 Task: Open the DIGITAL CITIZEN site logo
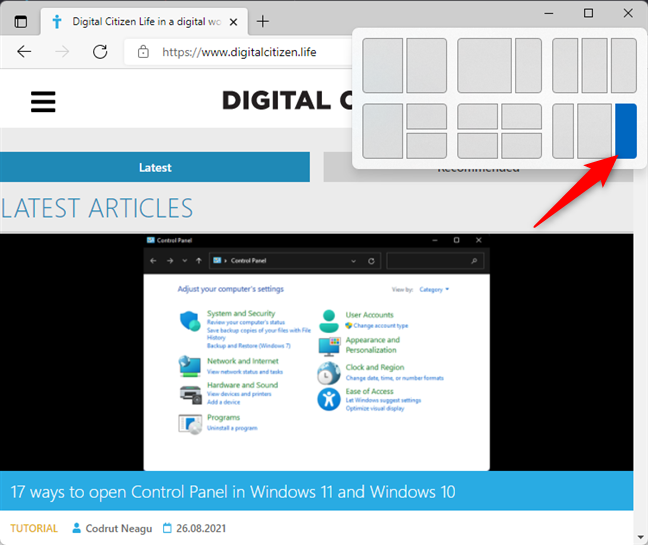(287, 100)
